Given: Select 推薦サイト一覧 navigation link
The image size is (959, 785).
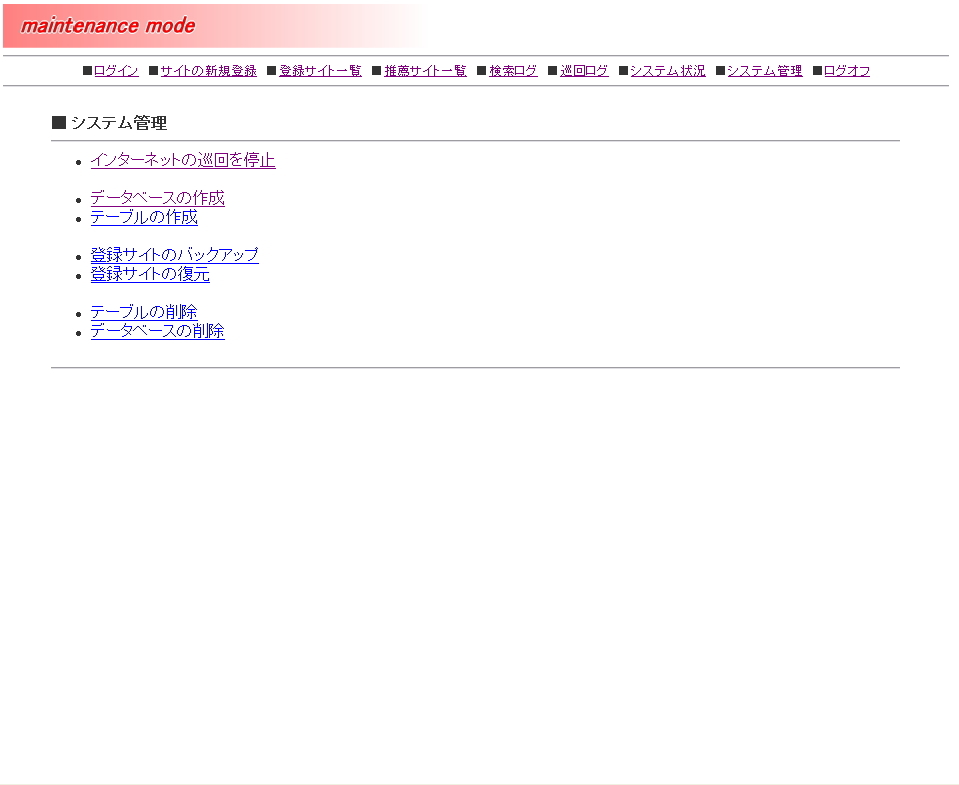Looking at the screenshot, I should [425, 71].
